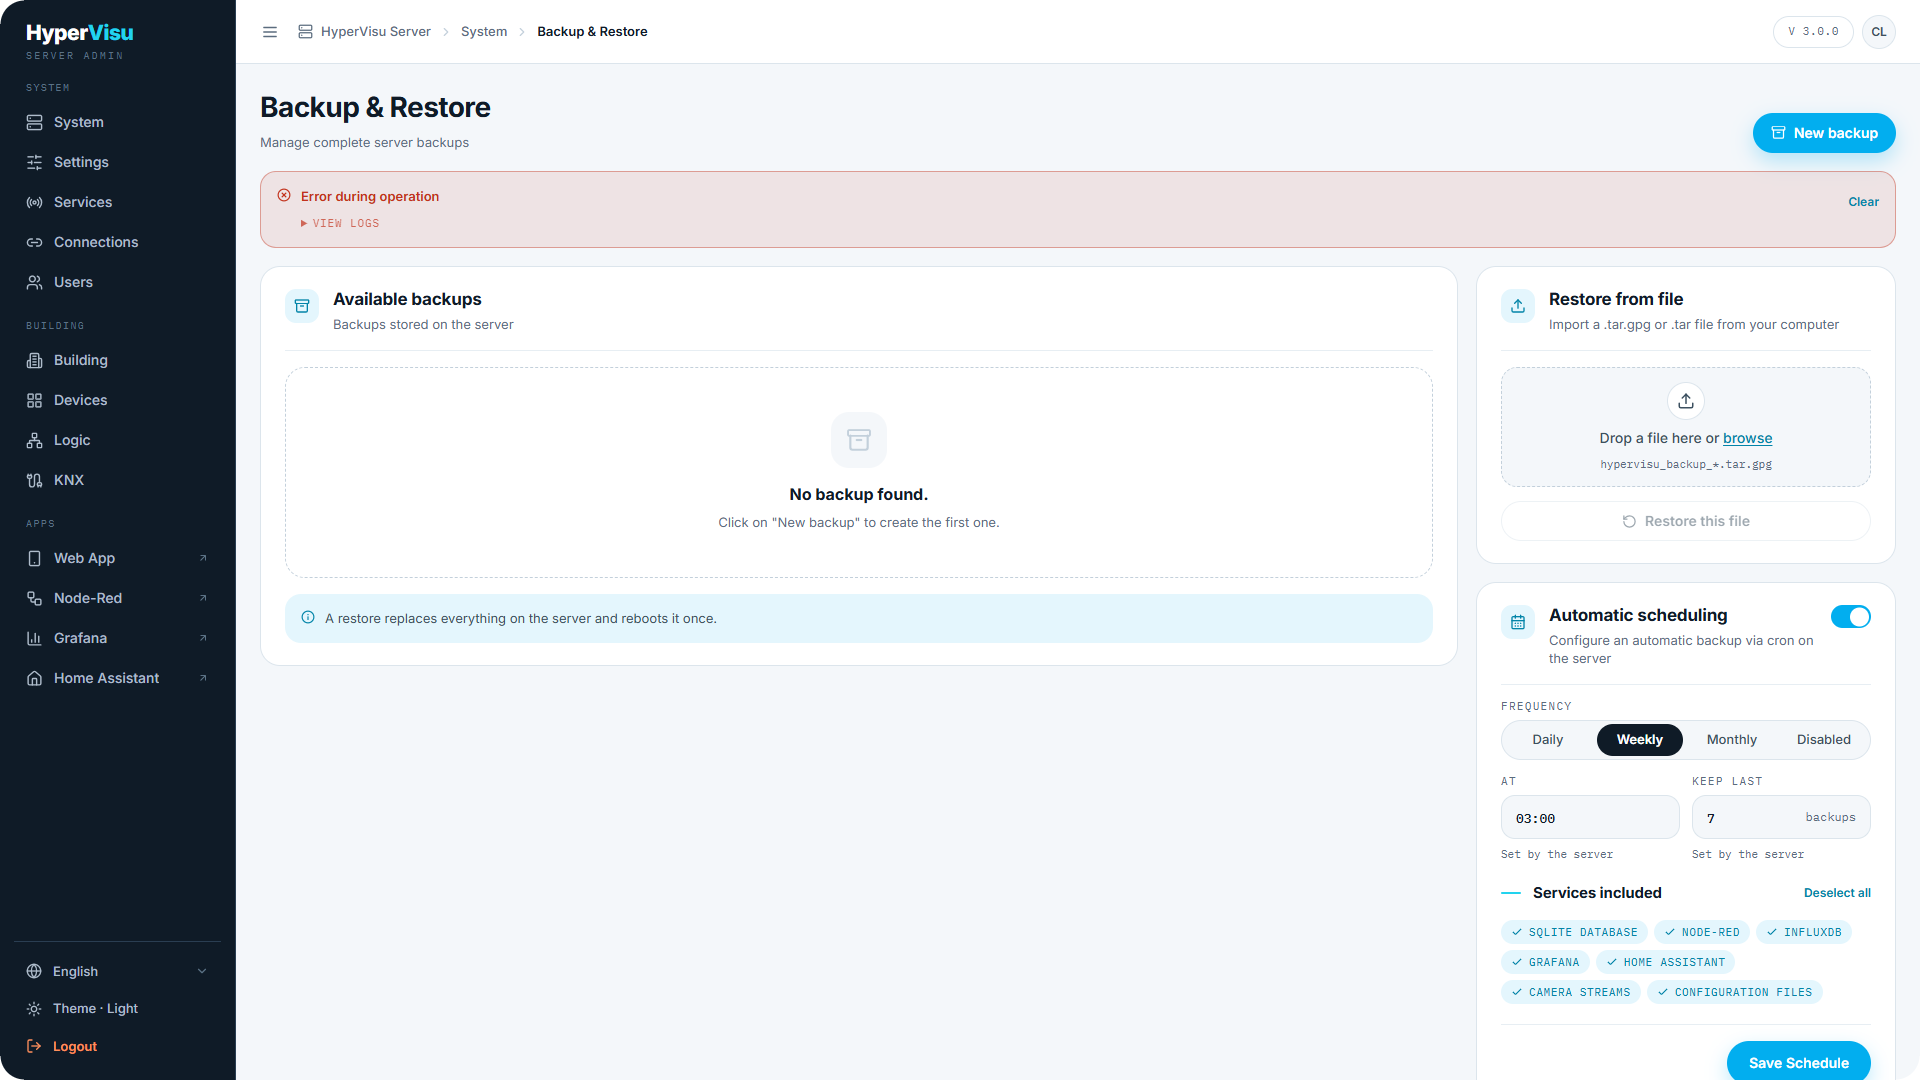Launch Grafana app
The width and height of the screenshot is (1920, 1080).
point(117,638)
